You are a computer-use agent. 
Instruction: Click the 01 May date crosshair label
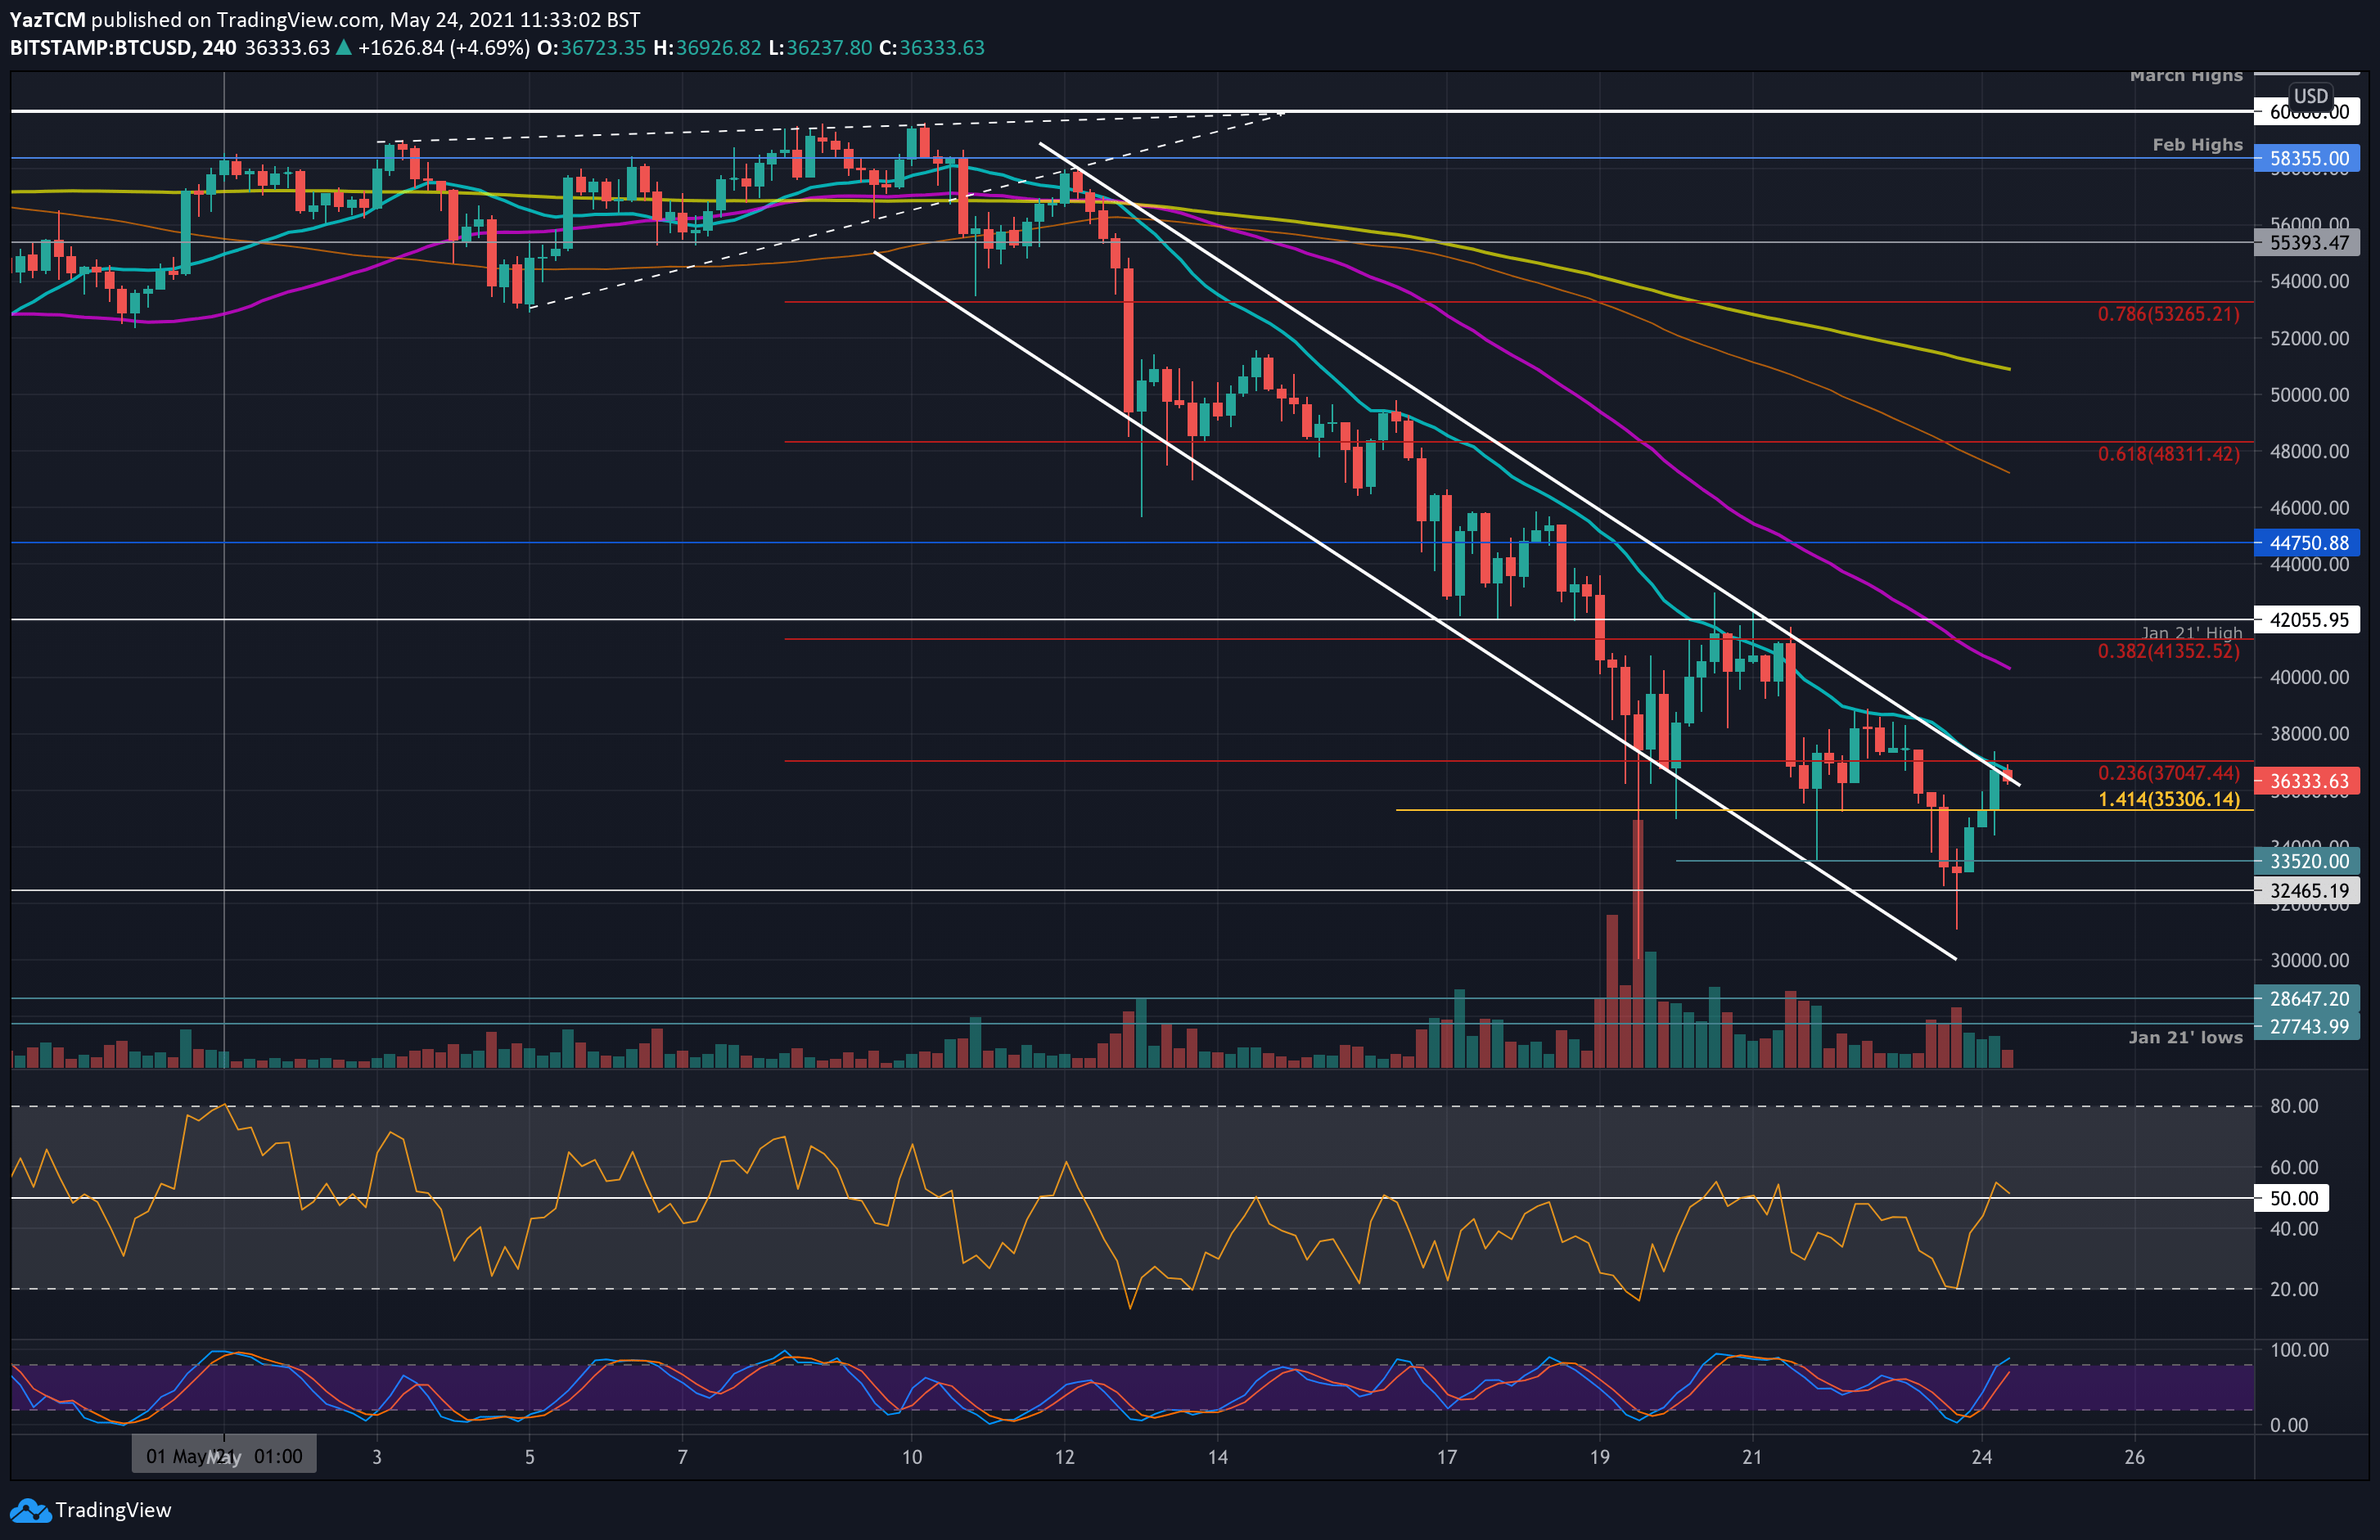[224, 1456]
